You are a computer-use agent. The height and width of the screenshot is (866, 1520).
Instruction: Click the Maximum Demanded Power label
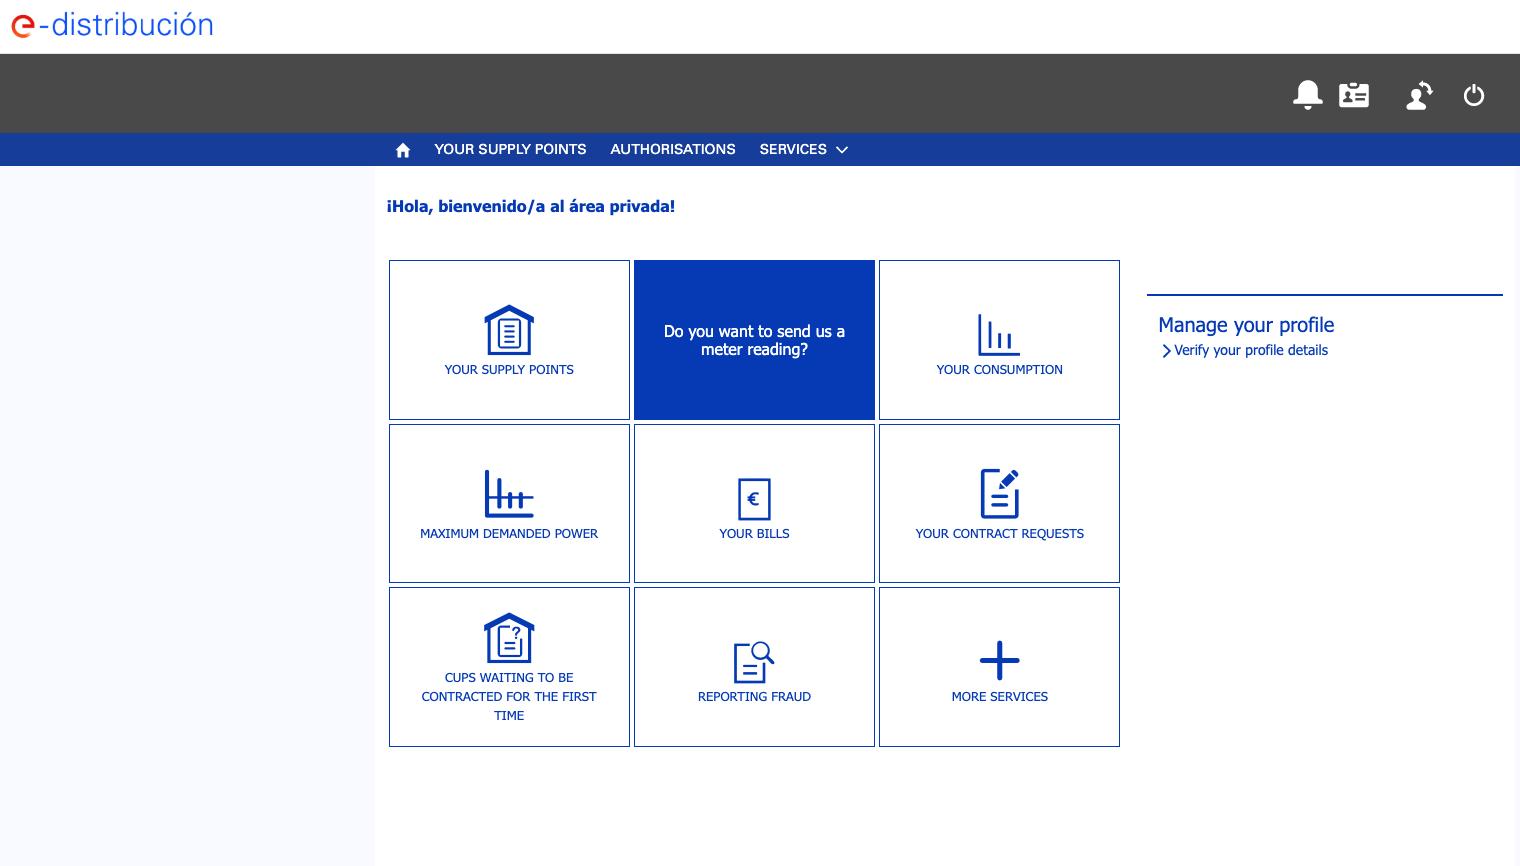tap(509, 534)
